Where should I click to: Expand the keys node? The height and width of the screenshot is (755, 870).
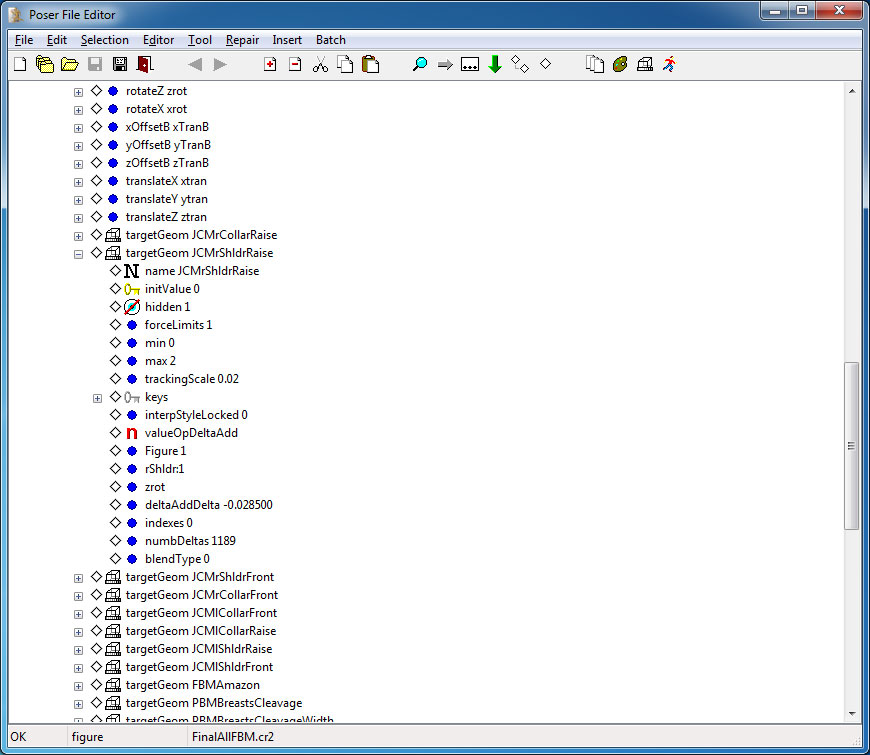pos(97,397)
